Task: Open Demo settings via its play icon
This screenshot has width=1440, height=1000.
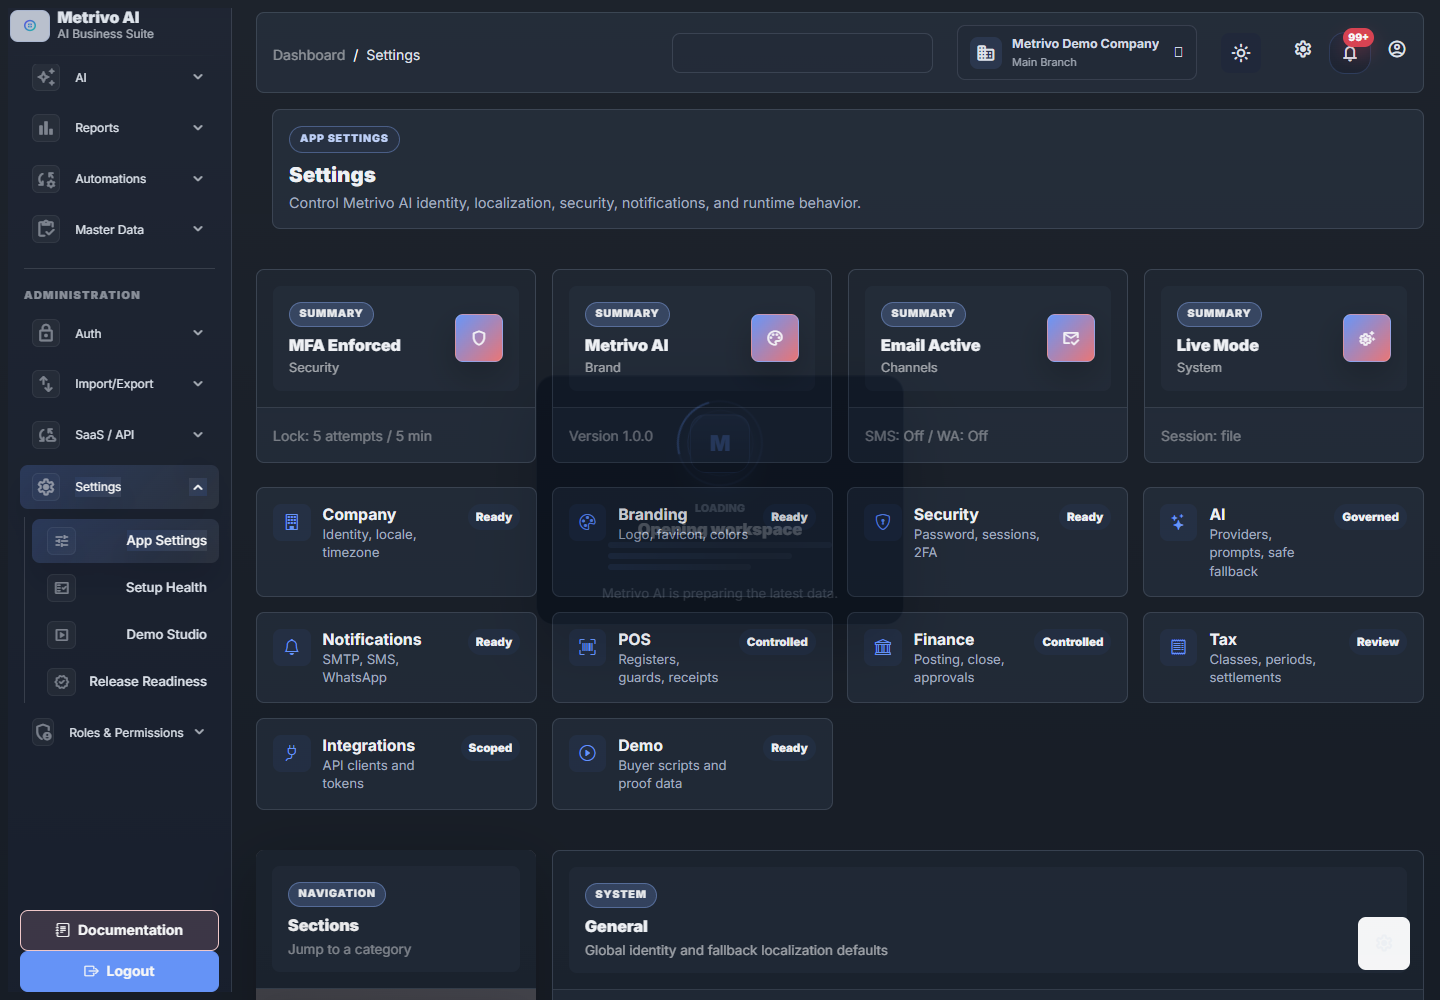Action: pos(588,753)
